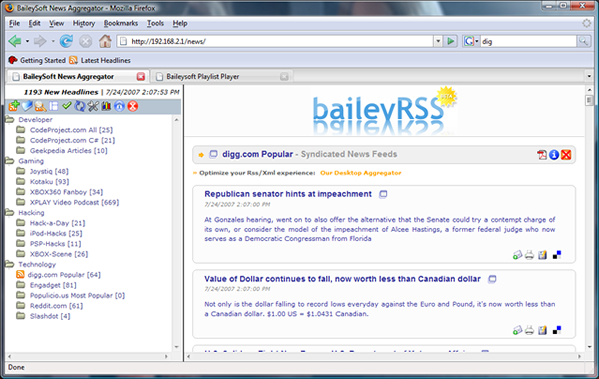This screenshot has height=379, width=599.
Task: Click the content pane vertical scrollbar down arrow
Action: 589,347
